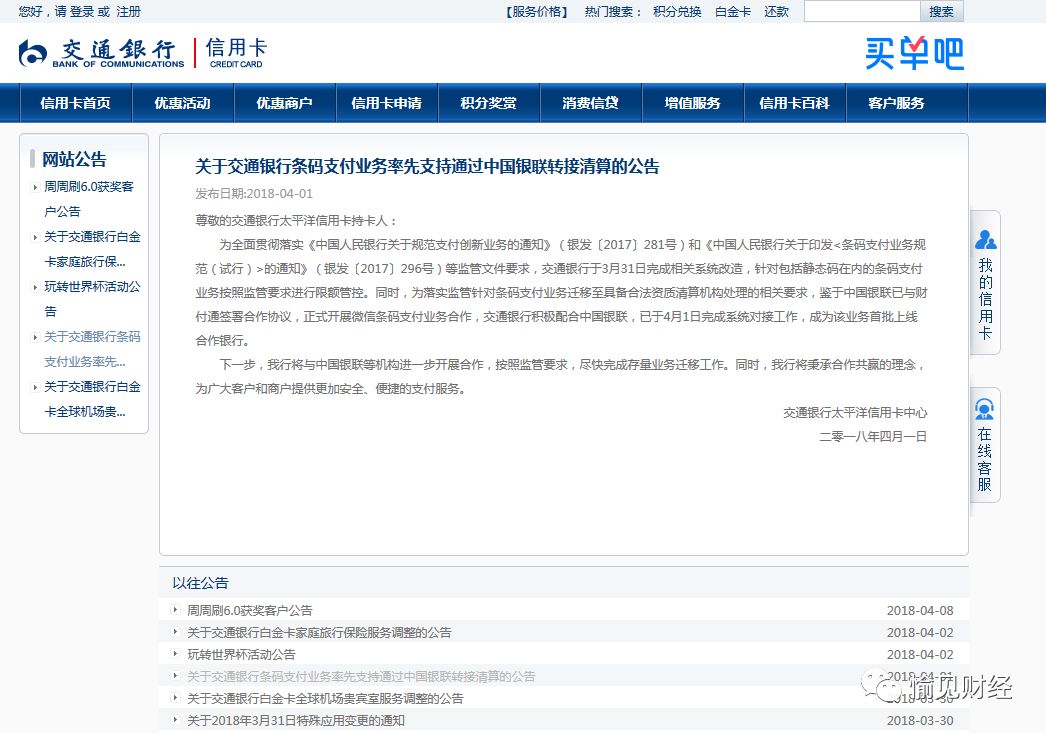Image resolution: width=1046 pixels, height=733 pixels.
Task: Open 消费信贷 navigation item
Action: pyautogui.click(x=590, y=103)
